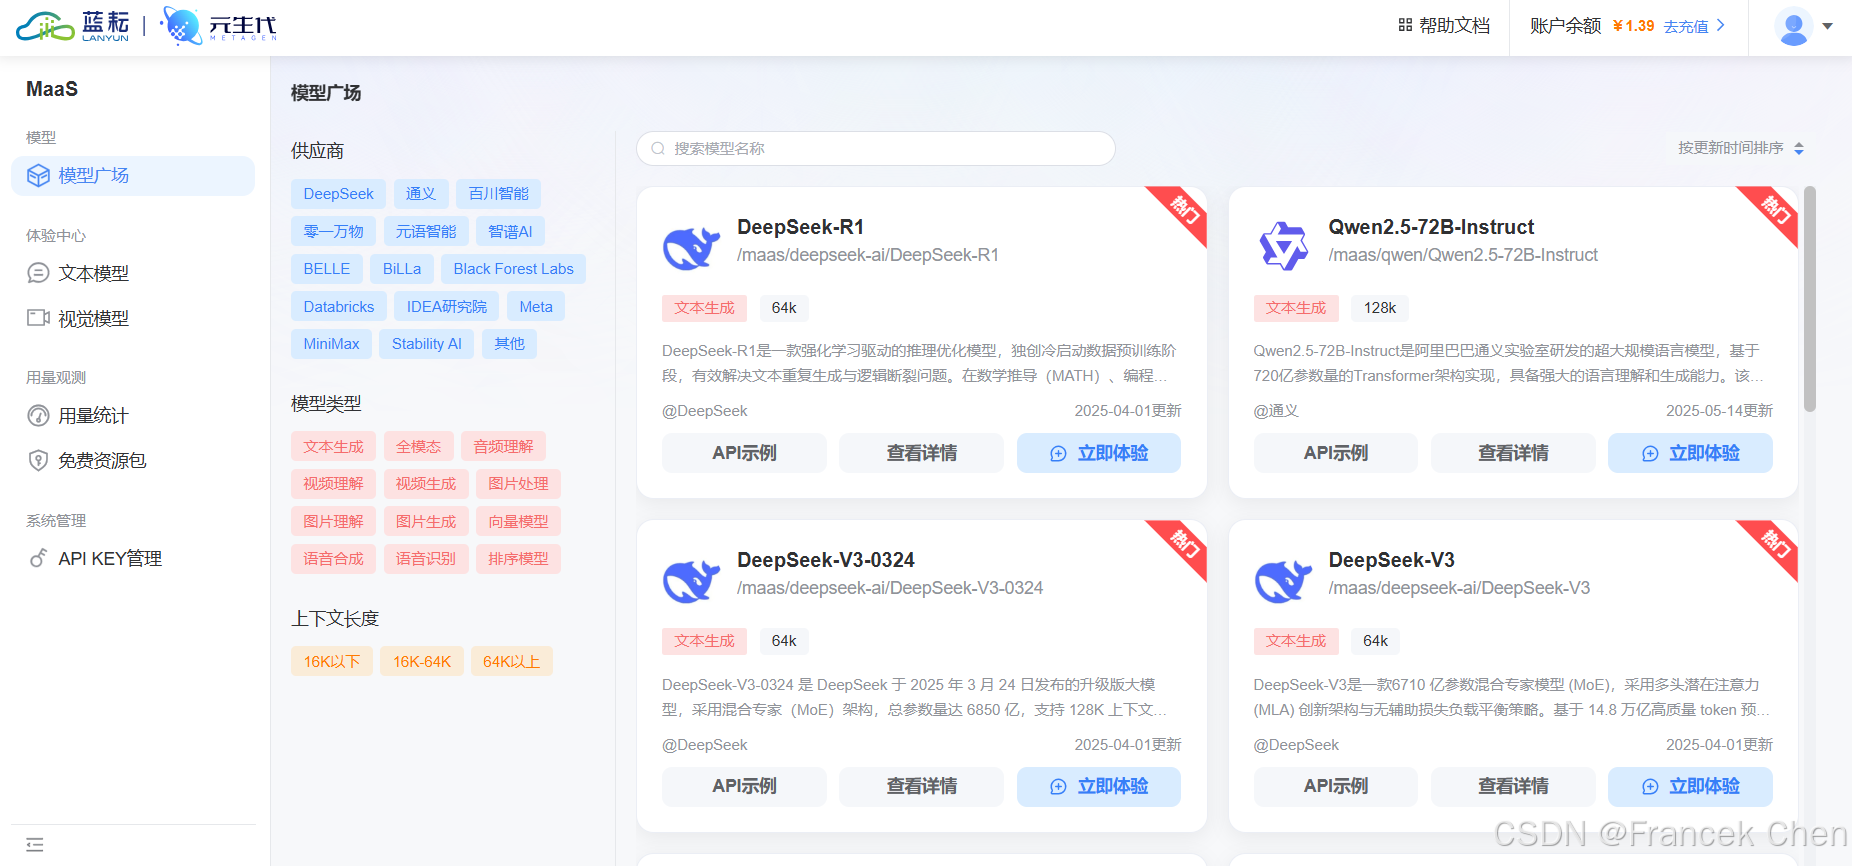The image size is (1852, 866).
Task: Filter by 百川智能 provider
Action: 498,194
